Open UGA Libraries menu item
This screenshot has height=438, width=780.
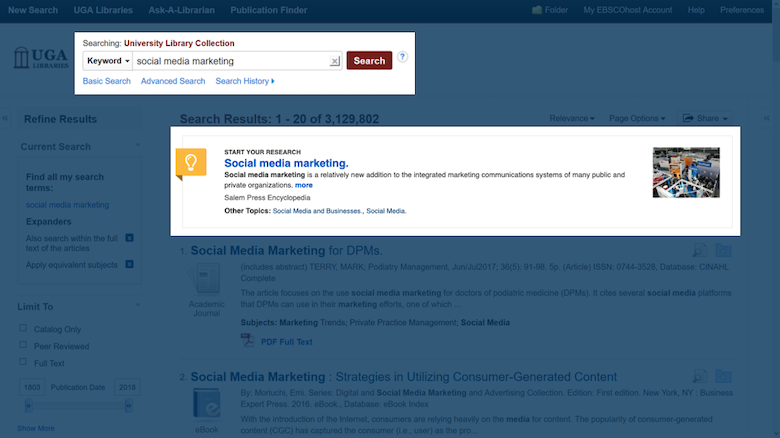click(x=103, y=10)
